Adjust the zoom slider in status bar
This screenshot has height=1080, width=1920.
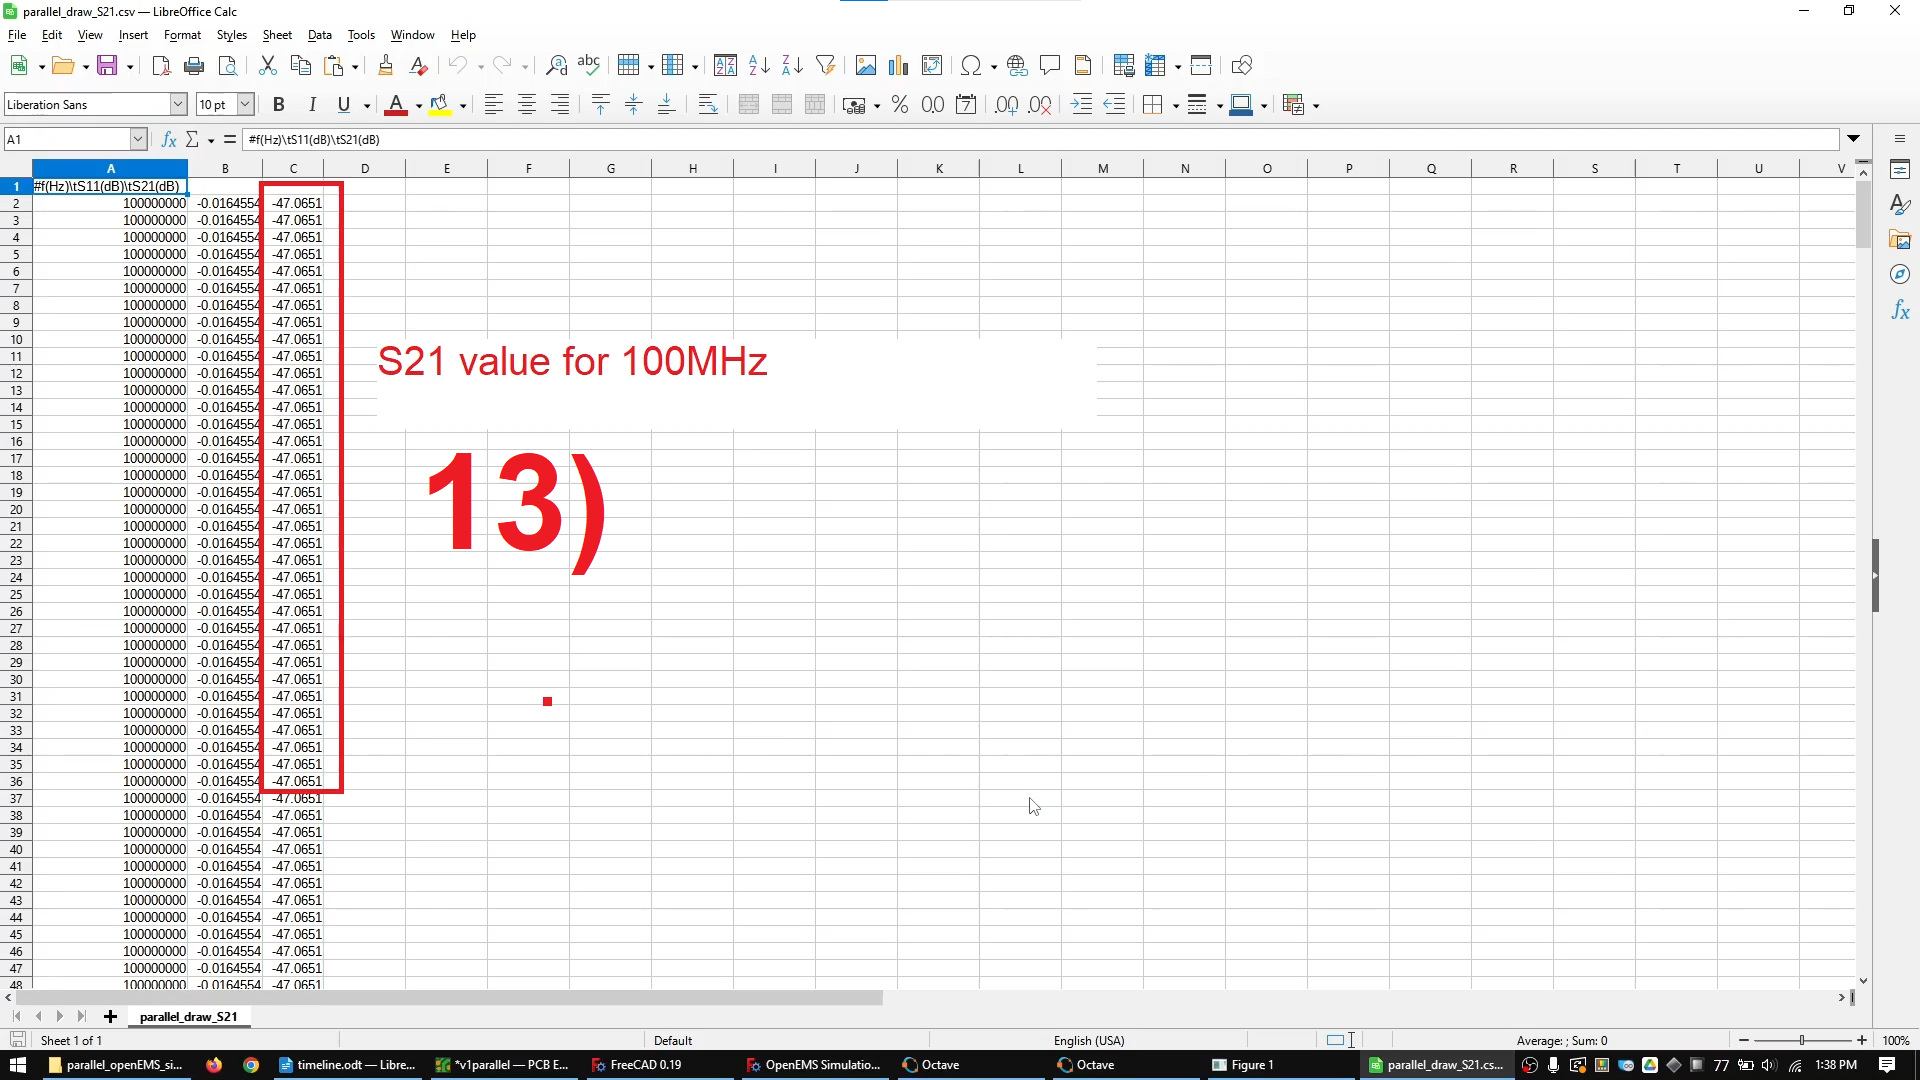[x=1803, y=1040]
